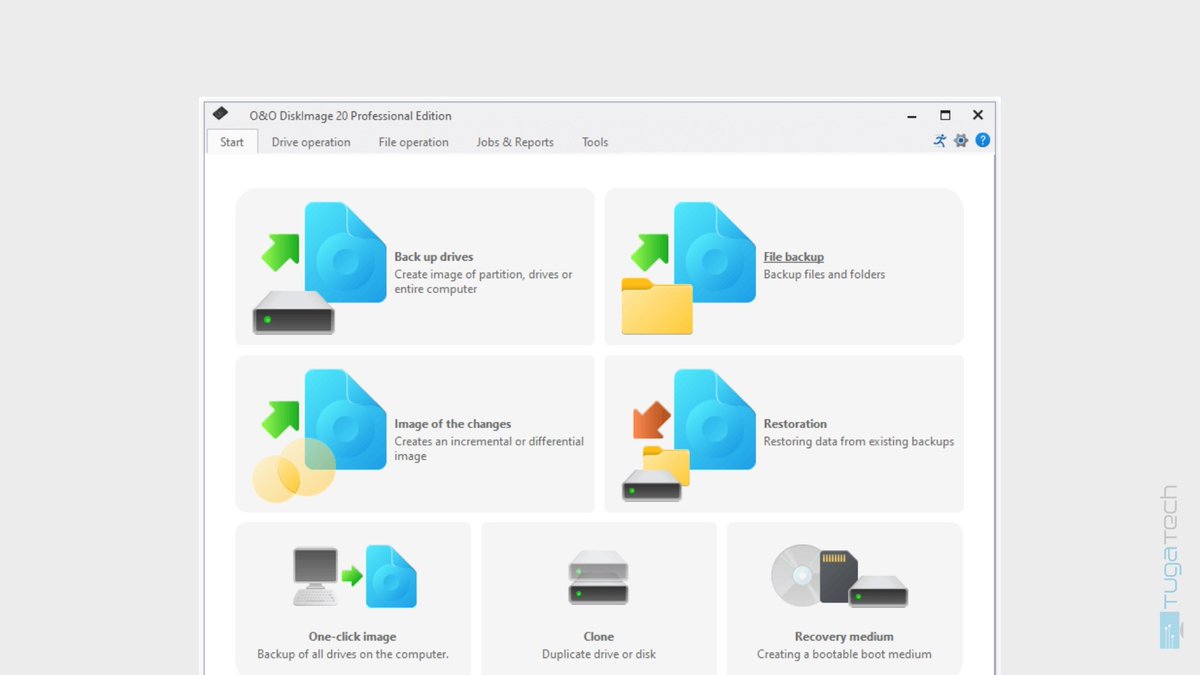Select the Image of the changes title

coord(453,424)
